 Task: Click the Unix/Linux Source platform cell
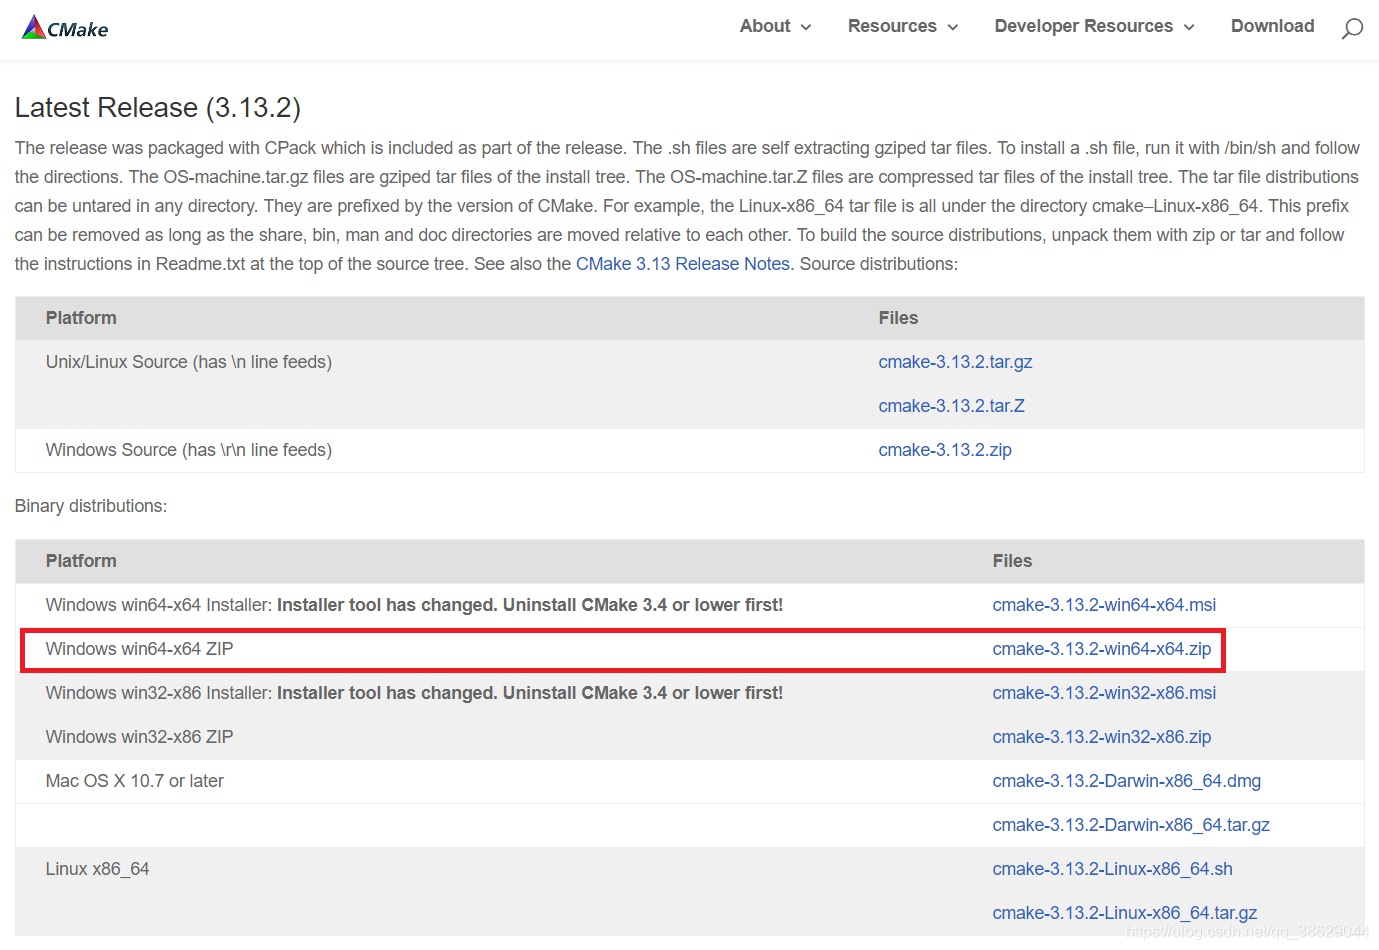[189, 362]
